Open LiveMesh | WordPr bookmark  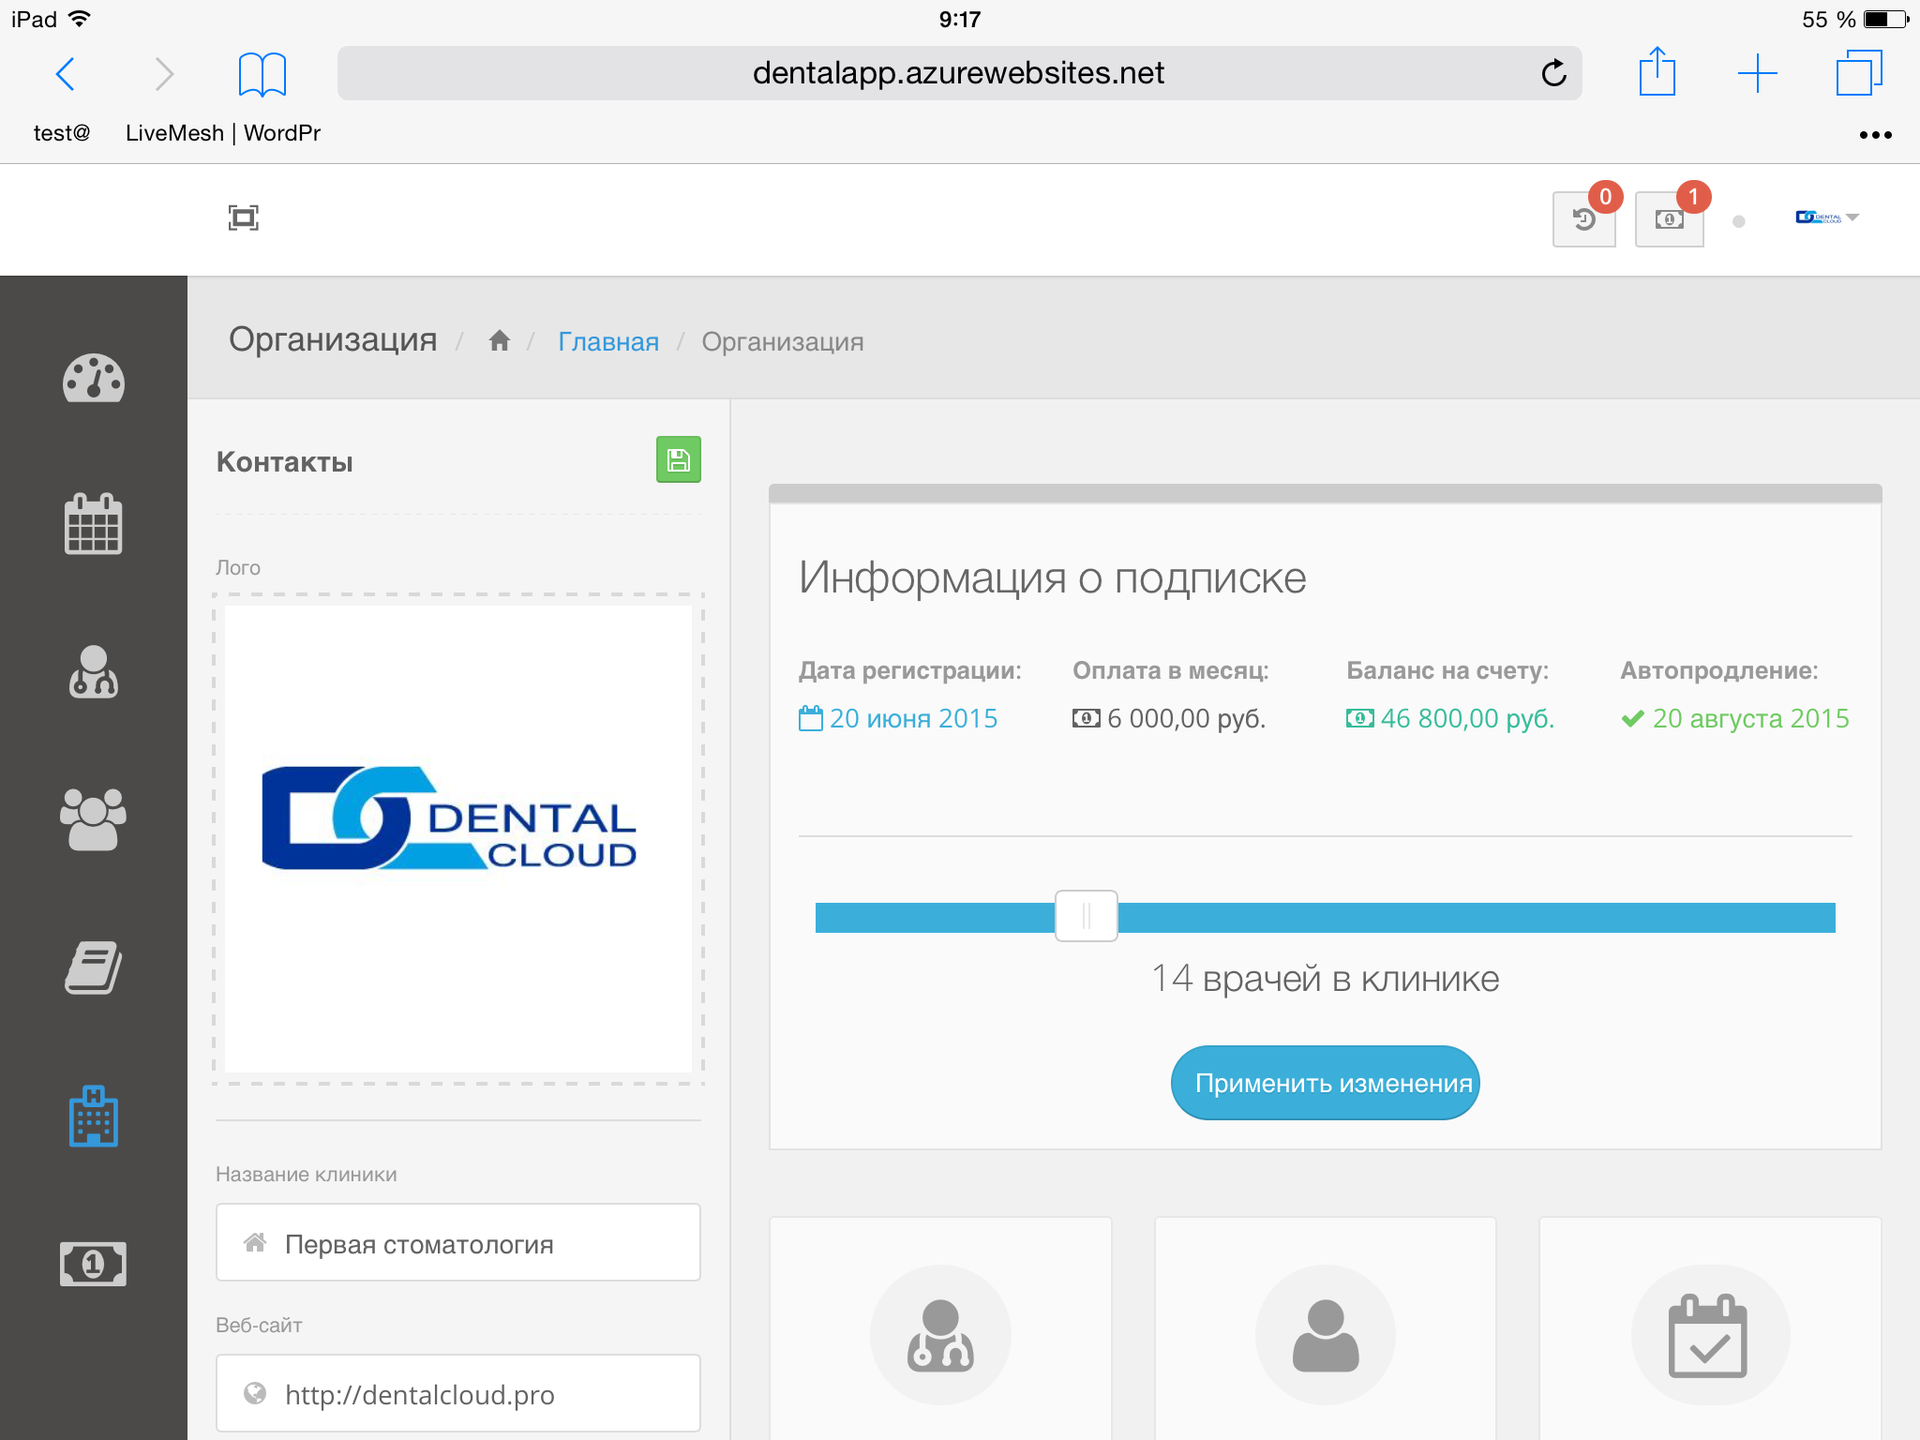tap(223, 133)
